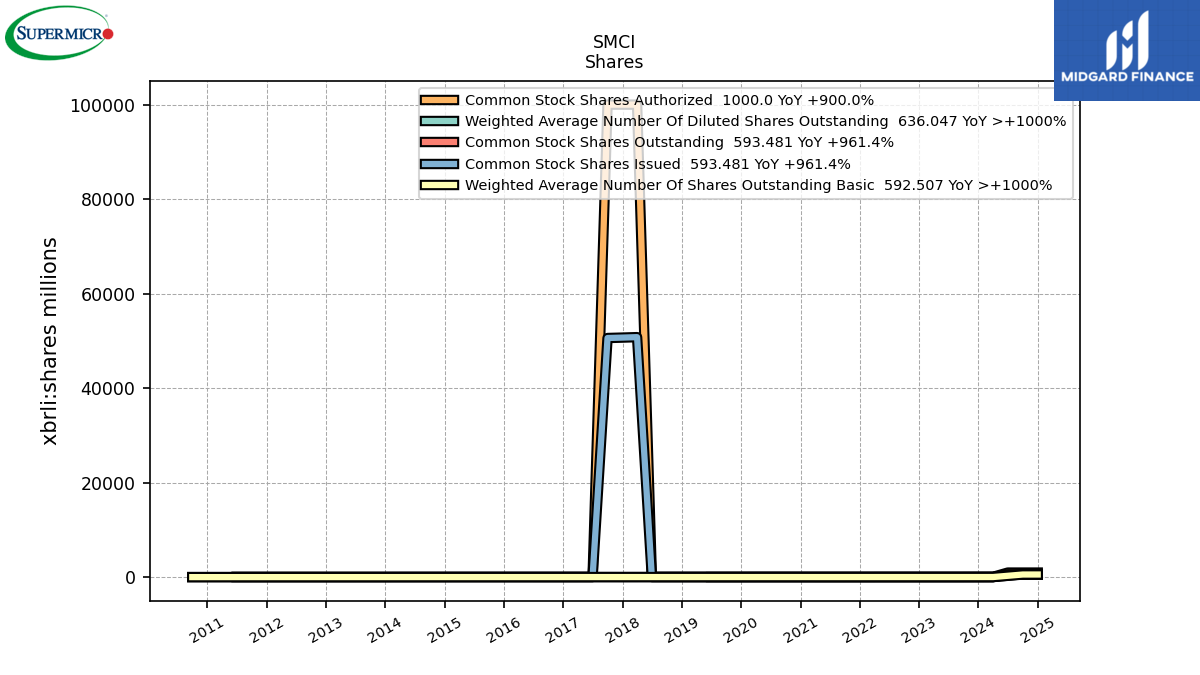Click the red Common Stock Shares Outstanding swatch

tap(439, 142)
